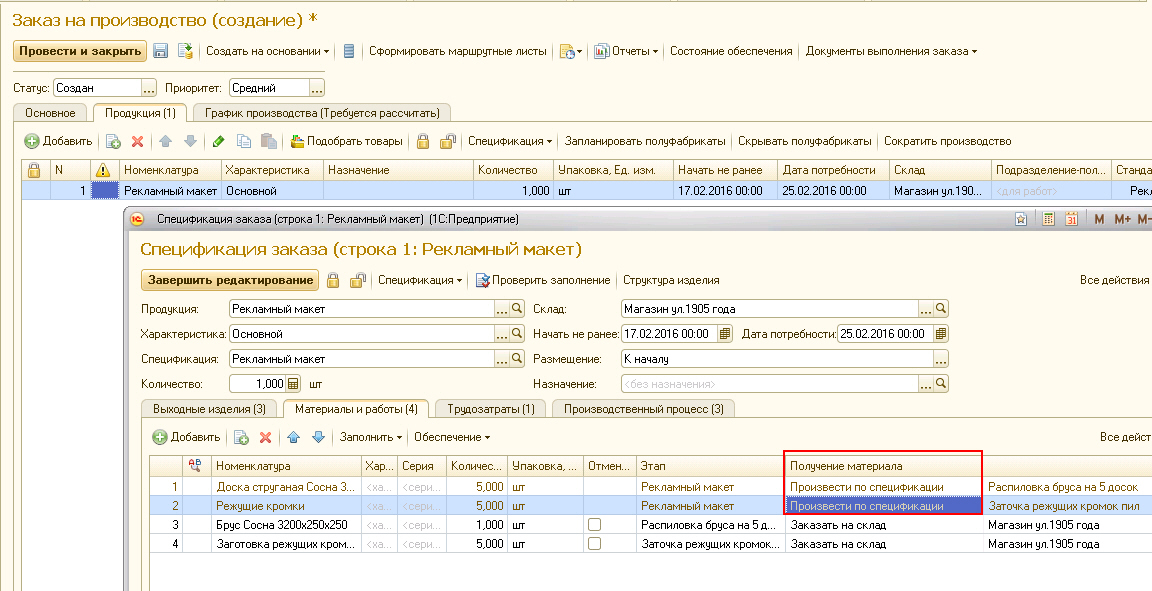1152x591 pixels.
Task: Click Сократить производство button
Action: click(947, 141)
